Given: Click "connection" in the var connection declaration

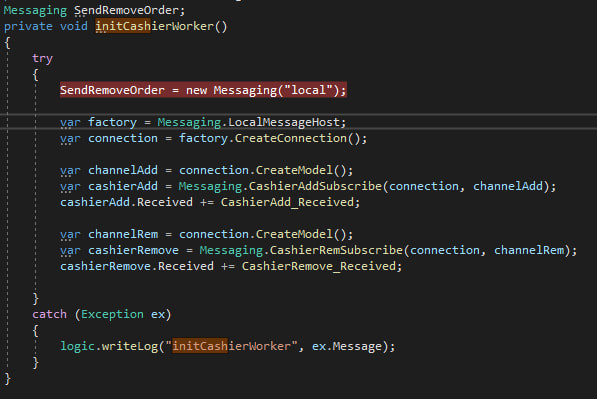Looking at the screenshot, I should tap(123, 138).
